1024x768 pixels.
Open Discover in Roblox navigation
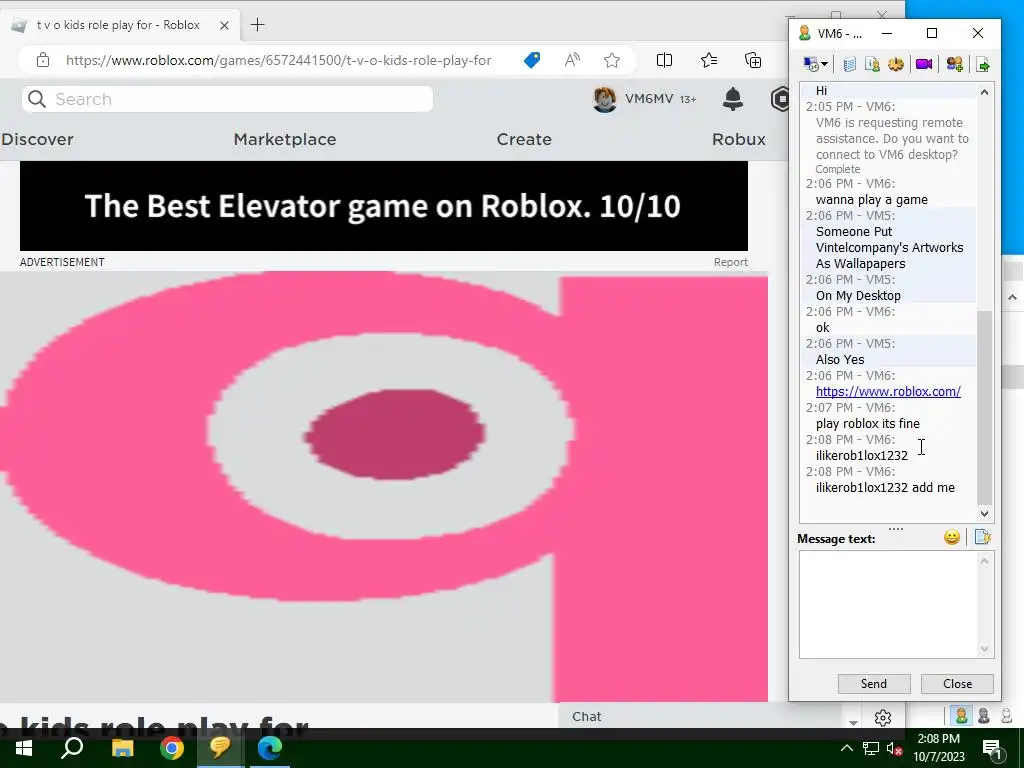coord(37,139)
